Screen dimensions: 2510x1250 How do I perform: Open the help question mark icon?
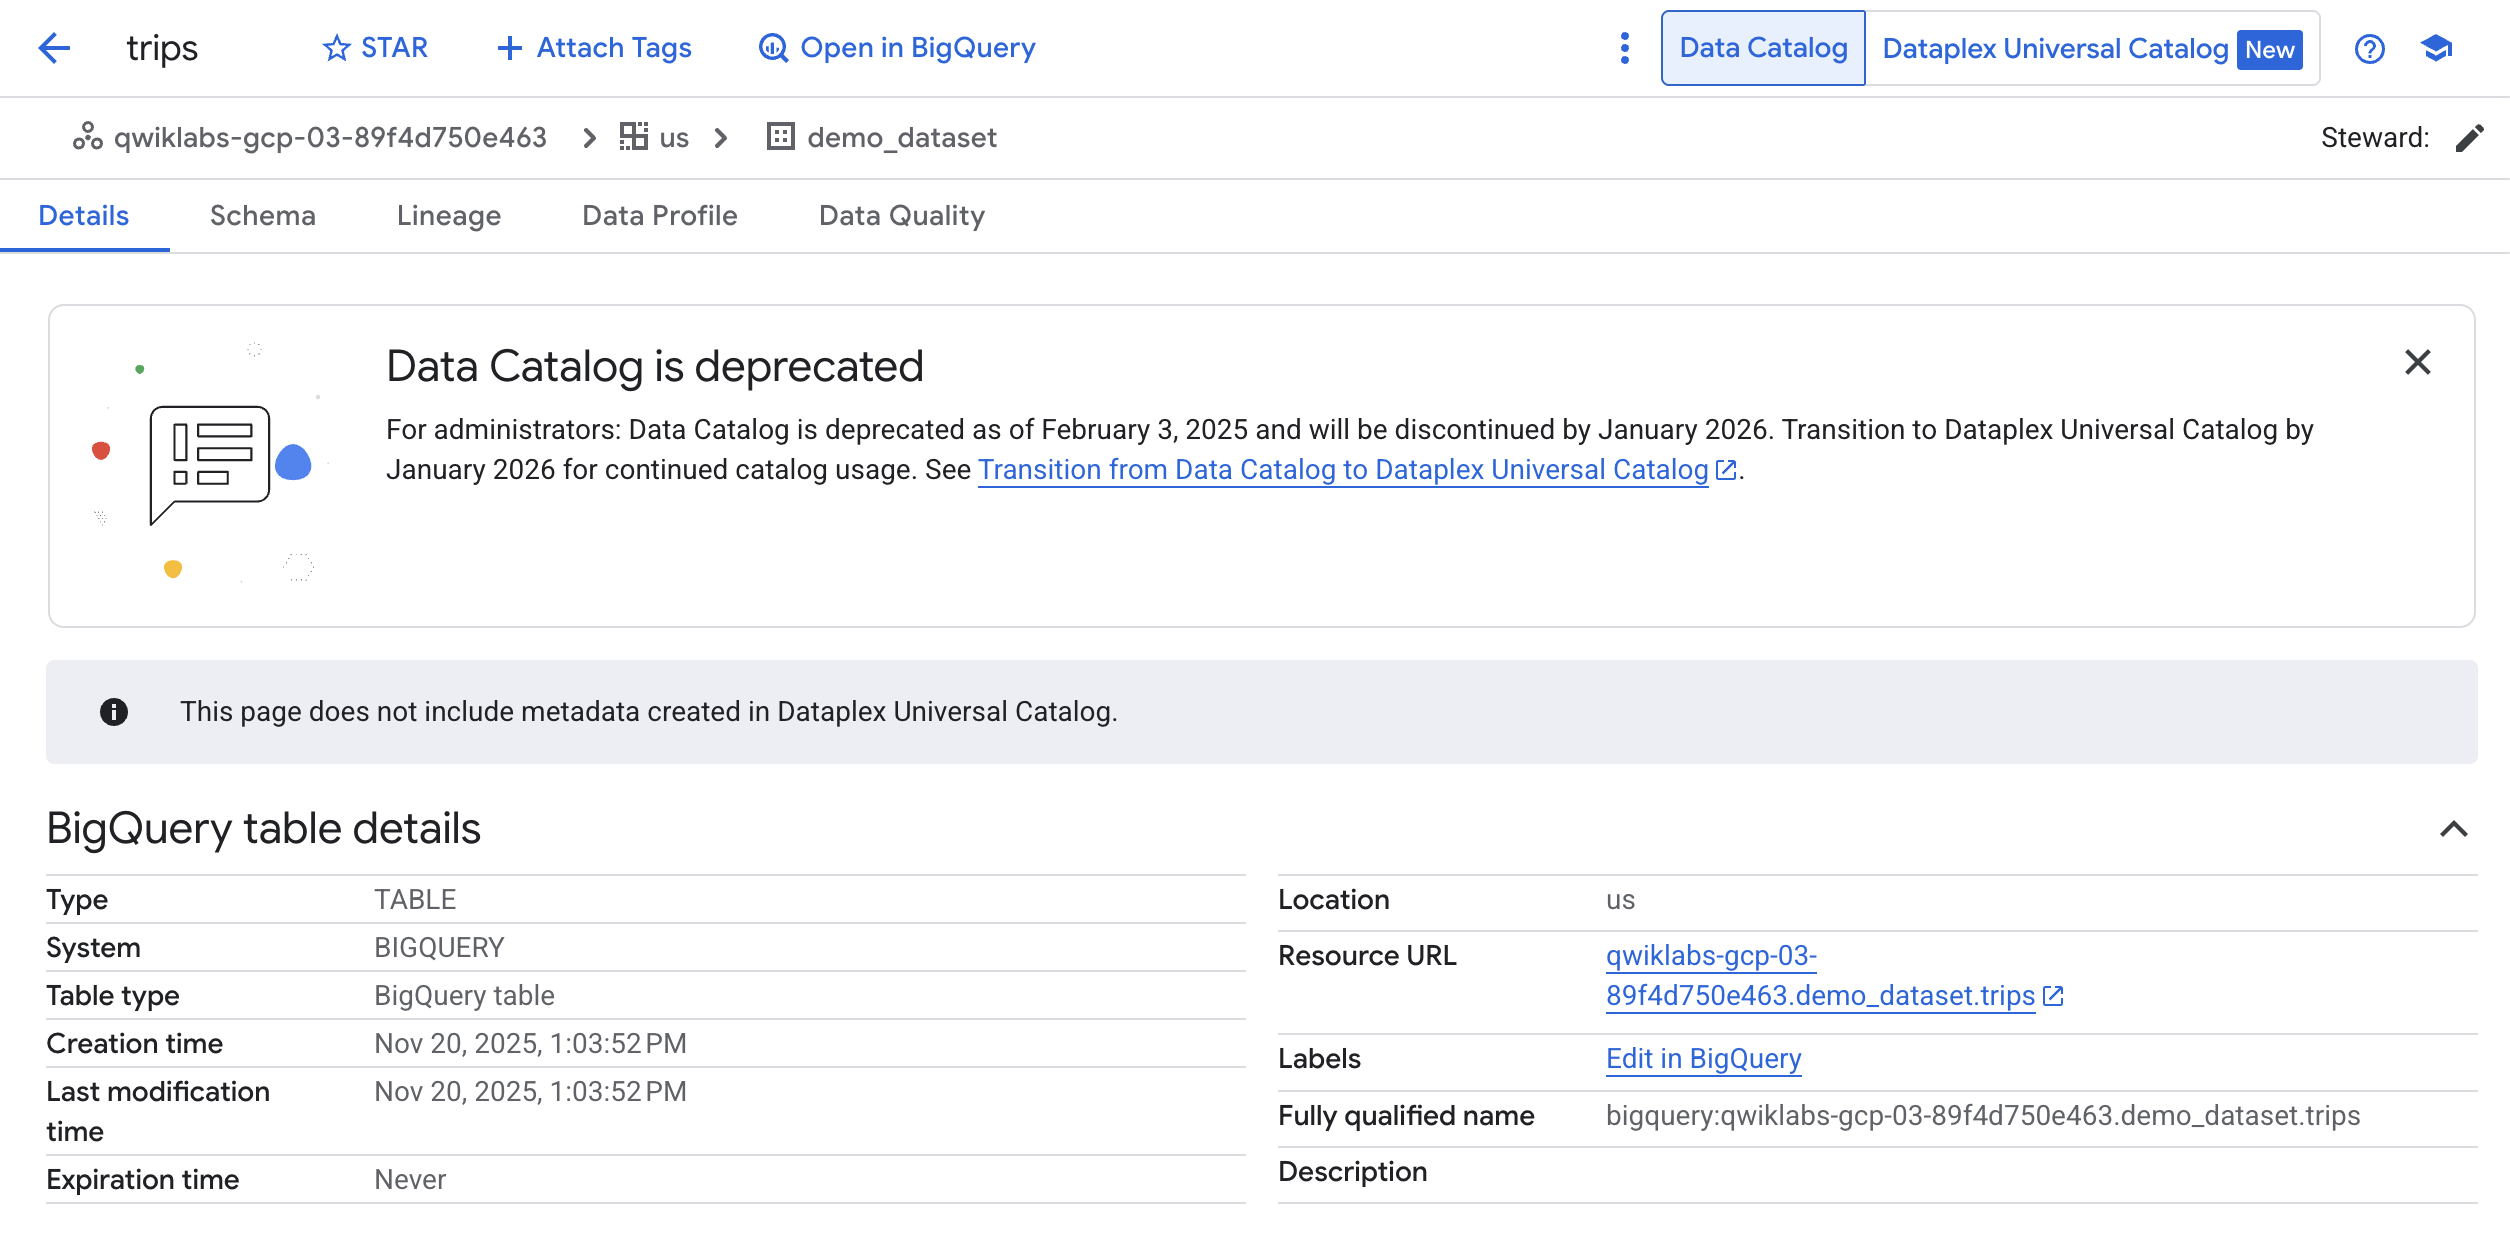pyautogui.click(x=2369, y=48)
